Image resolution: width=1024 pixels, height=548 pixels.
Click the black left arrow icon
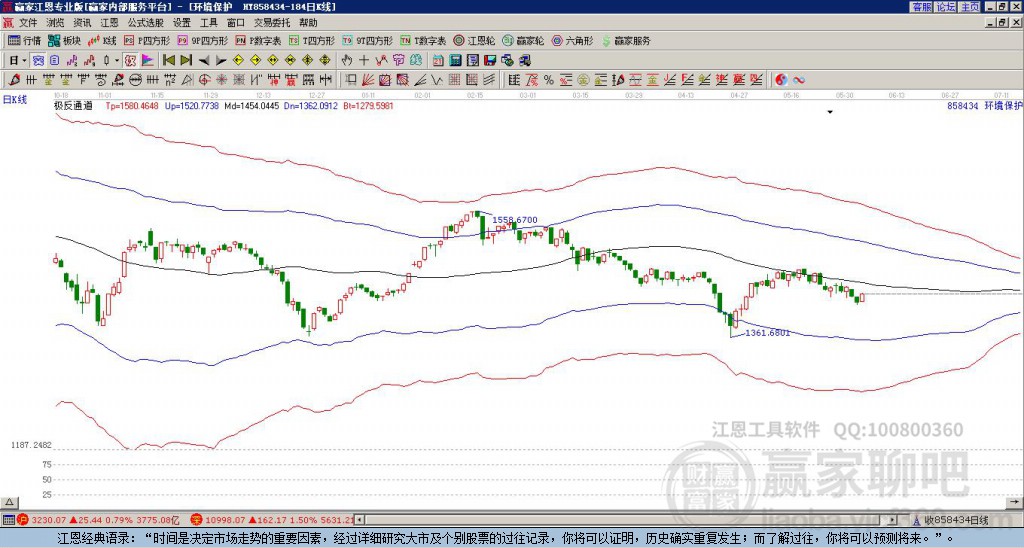pyautogui.click(x=204, y=60)
